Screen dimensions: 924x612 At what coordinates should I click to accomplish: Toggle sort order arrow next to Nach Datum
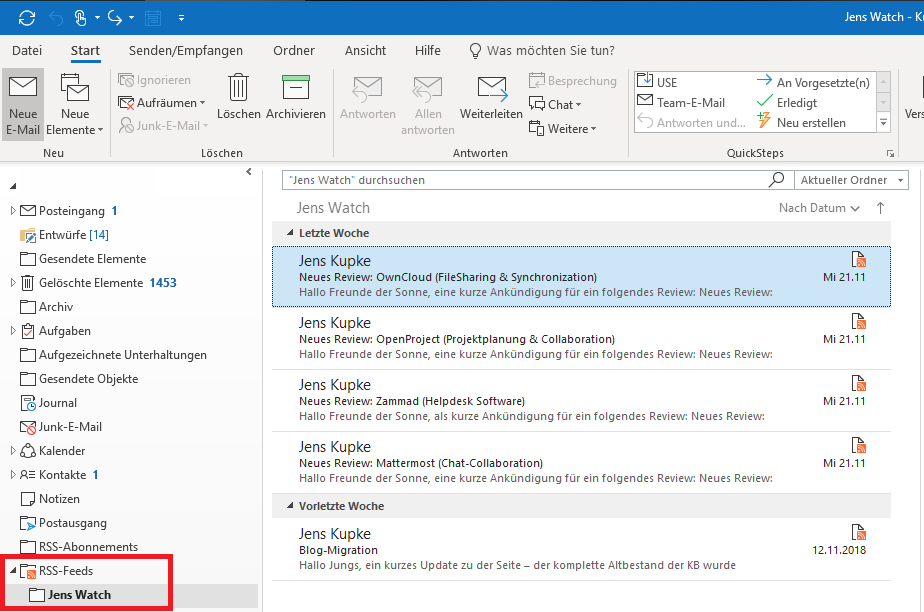click(880, 208)
